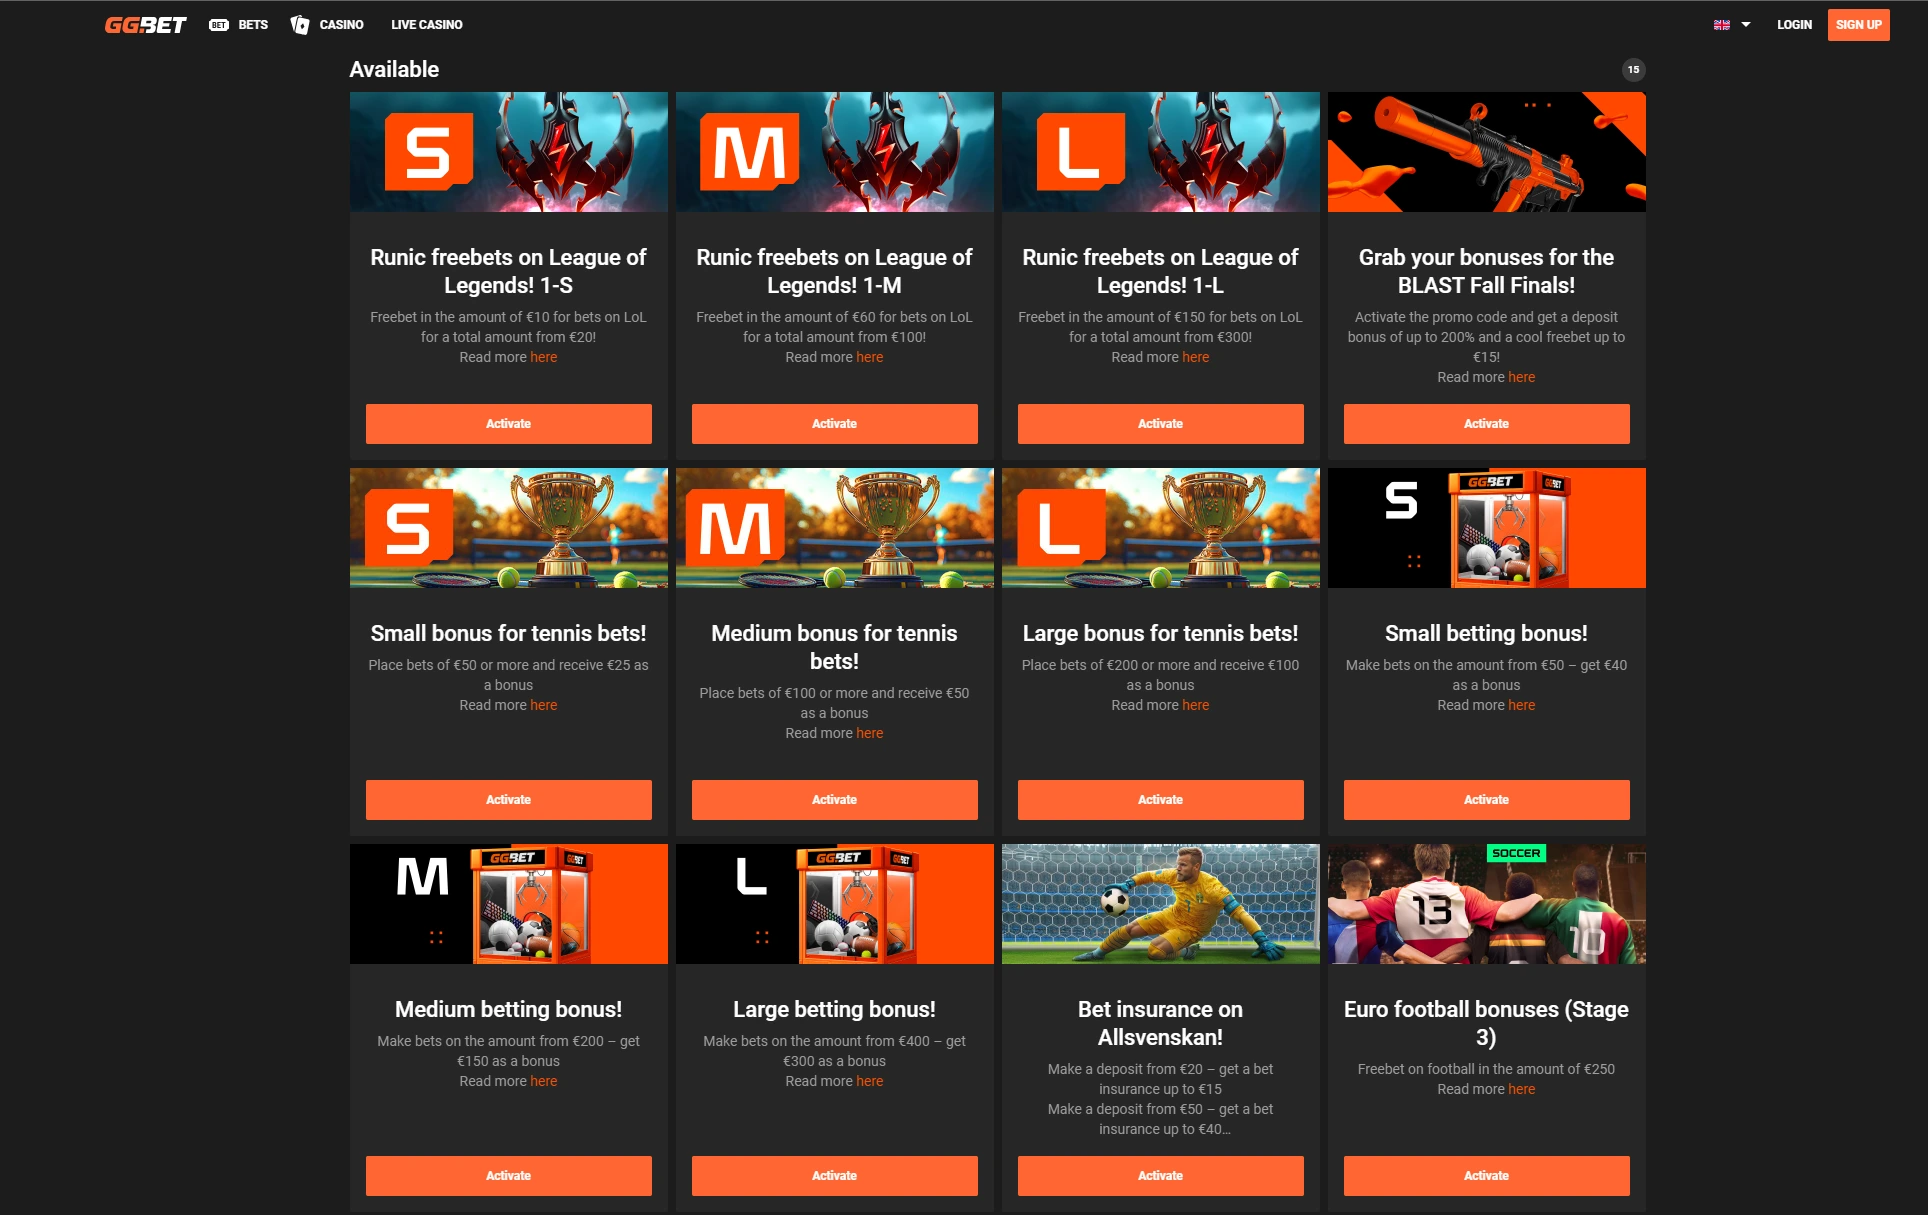Activate the Small betting bonus
Screen dimensions: 1928x1215
pos(1487,800)
